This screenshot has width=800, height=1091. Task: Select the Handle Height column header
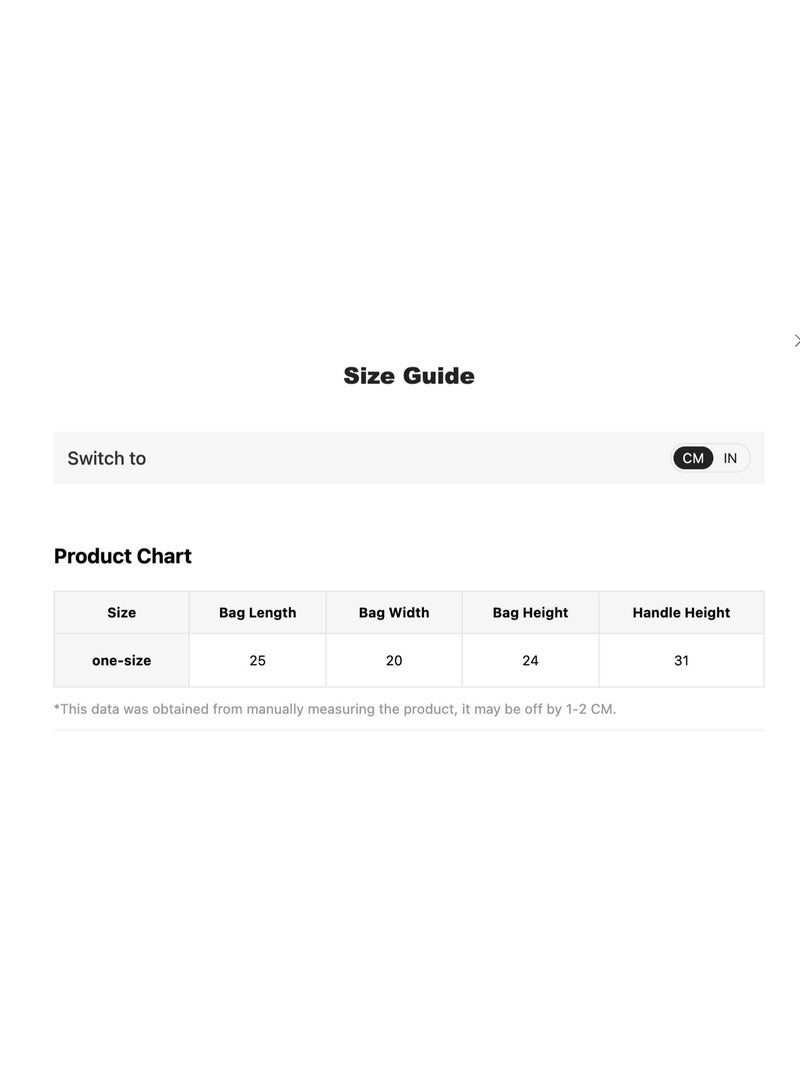coord(681,612)
